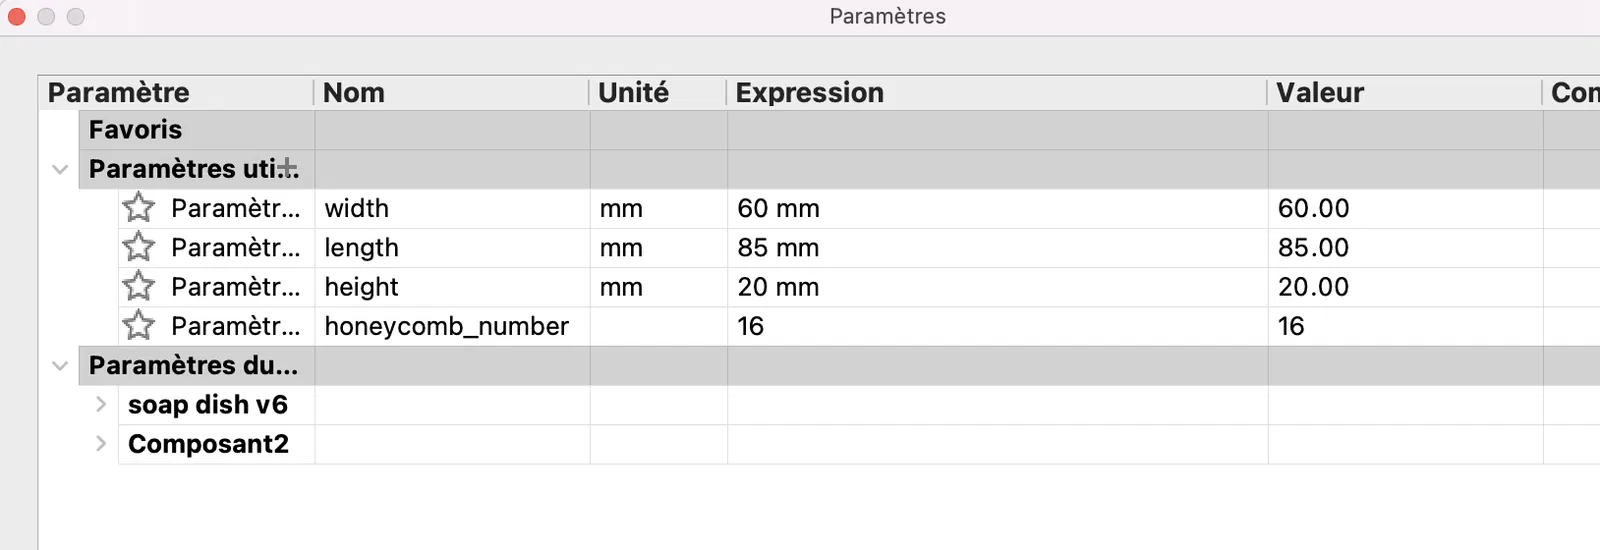This screenshot has width=1600, height=550.
Task: Edit the width expression 60 mm
Action: pos(779,208)
